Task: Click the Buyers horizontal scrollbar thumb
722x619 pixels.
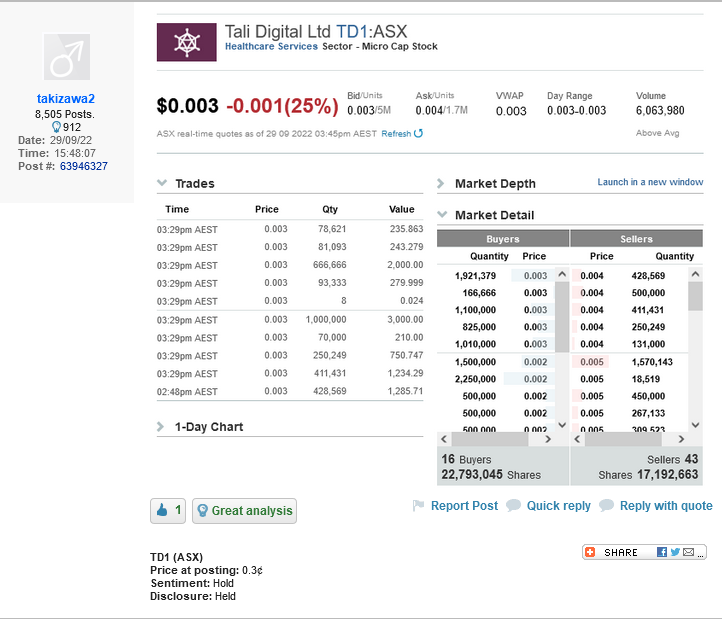Action: pyautogui.click(x=490, y=439)
